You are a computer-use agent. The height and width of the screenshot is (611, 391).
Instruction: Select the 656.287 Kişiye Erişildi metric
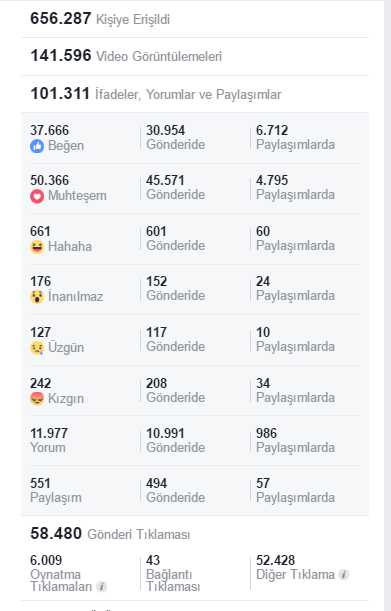tap(100, 19)
